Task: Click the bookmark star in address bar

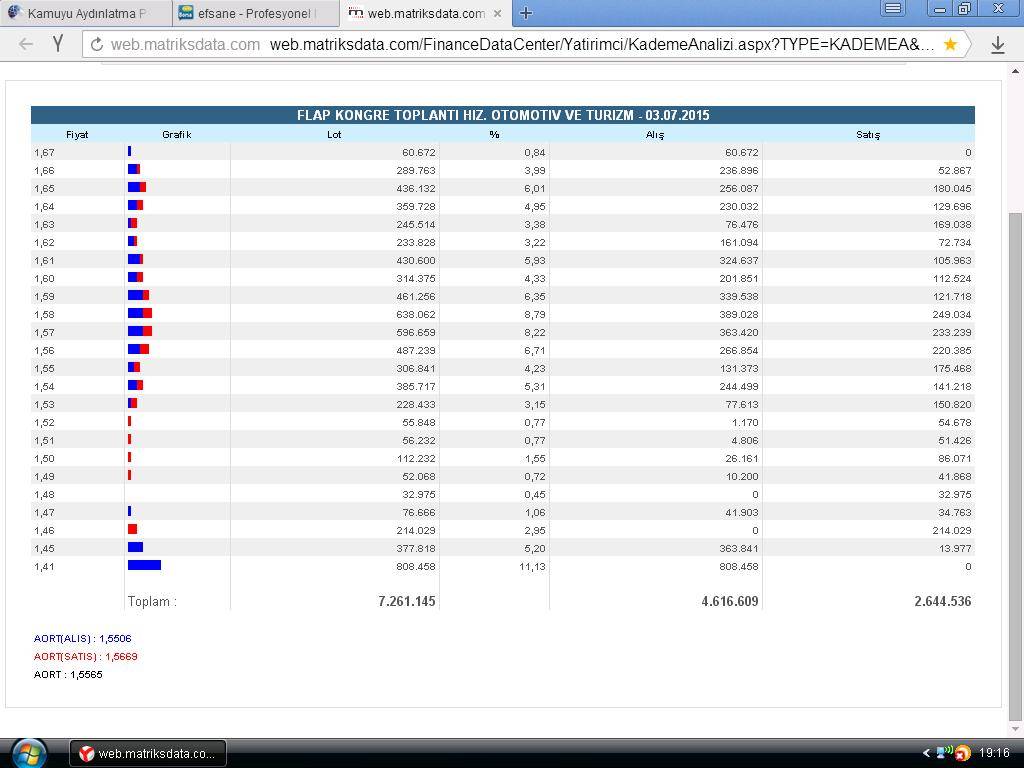Action: [950, 45]
